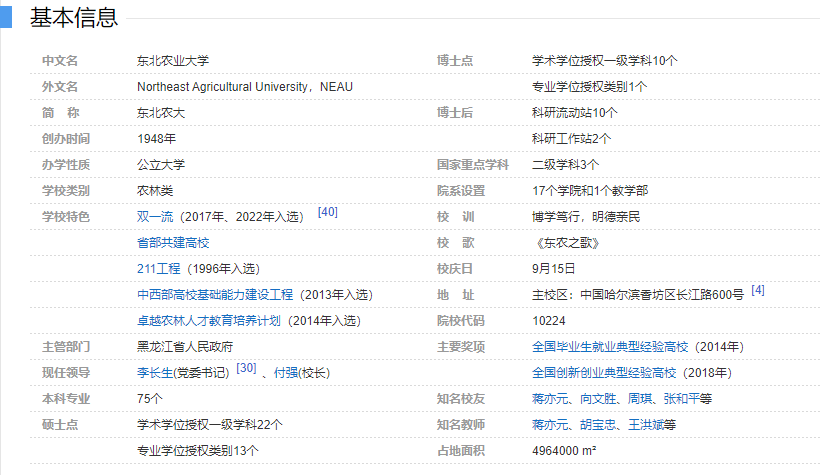Click reference [4] beside the address
Image resolution: width=829 pixels, height=475 pixels.
tap(758, 290)
